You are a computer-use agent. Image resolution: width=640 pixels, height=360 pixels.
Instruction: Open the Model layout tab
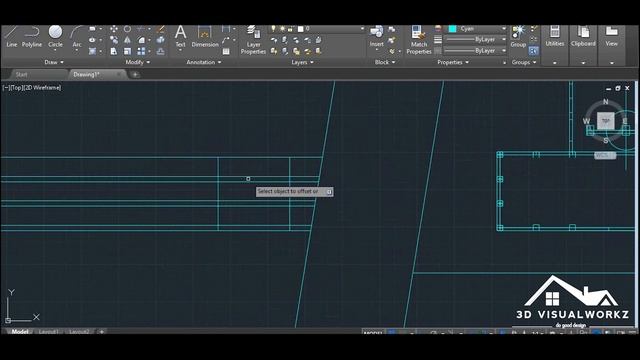20,332
